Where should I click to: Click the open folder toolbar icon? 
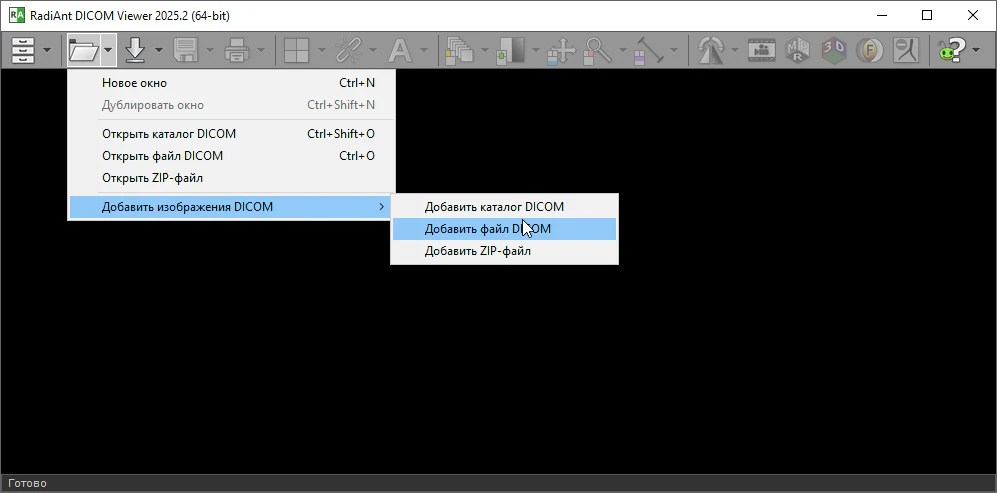pyautogui.click(x=82, y=49)
